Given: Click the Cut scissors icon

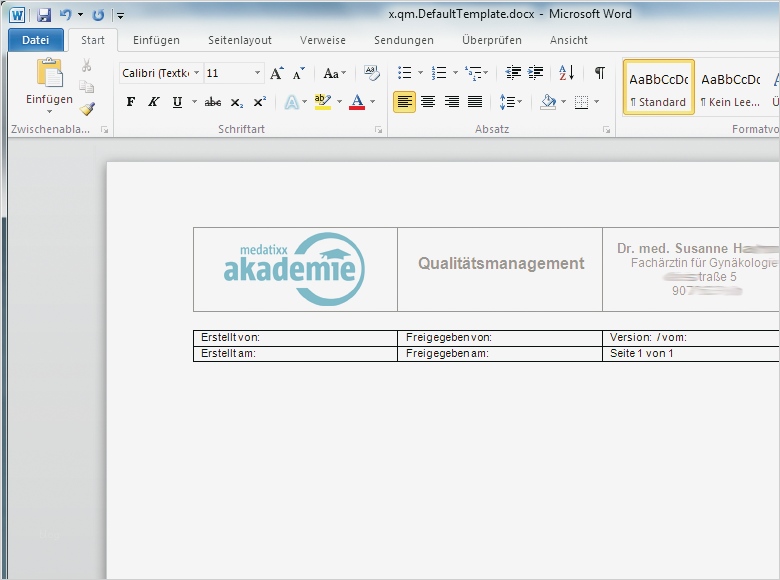Looking at the screenshot, I should pyautogui.click(x=87, y=65).
